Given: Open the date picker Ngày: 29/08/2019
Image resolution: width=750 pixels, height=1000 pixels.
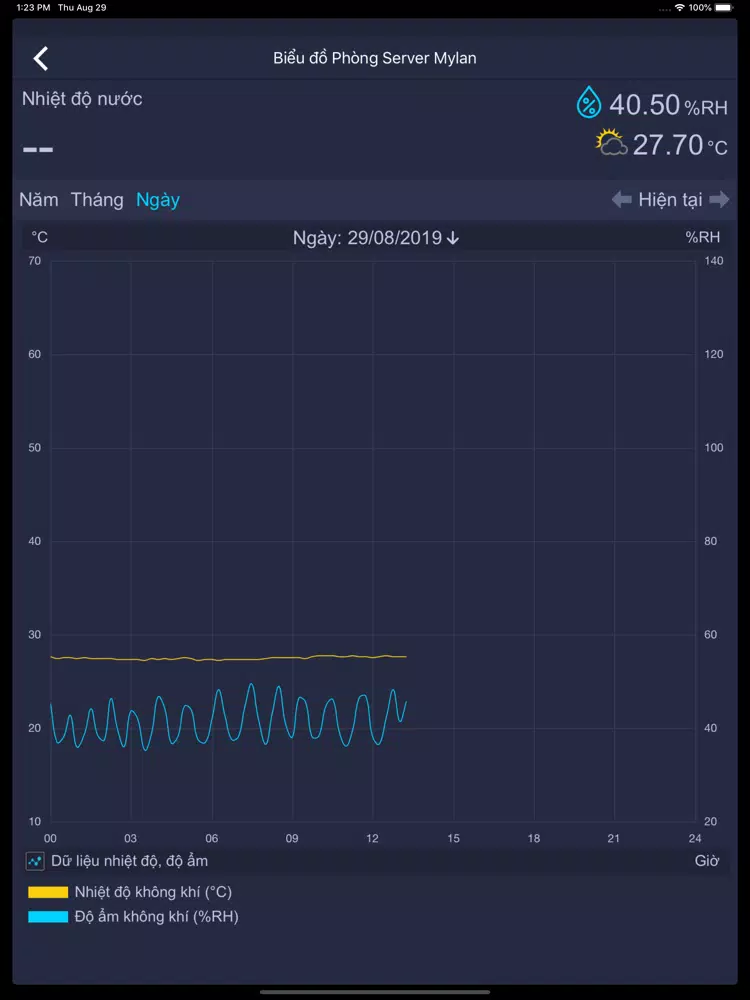Looking at the screenshot, I should 376,238.
